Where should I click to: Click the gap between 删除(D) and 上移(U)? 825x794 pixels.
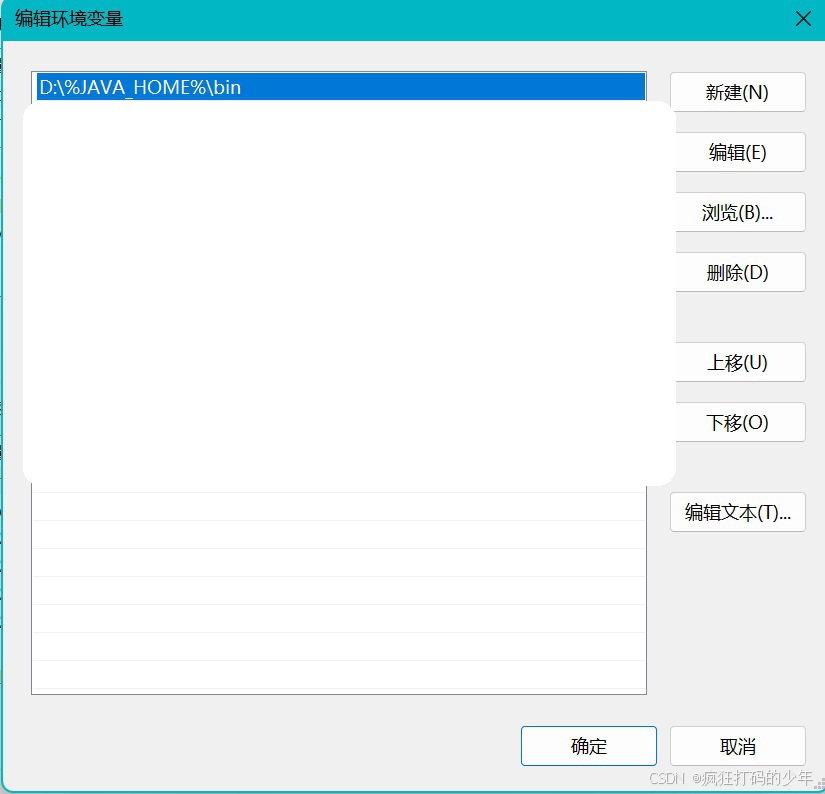click(738, 318)
